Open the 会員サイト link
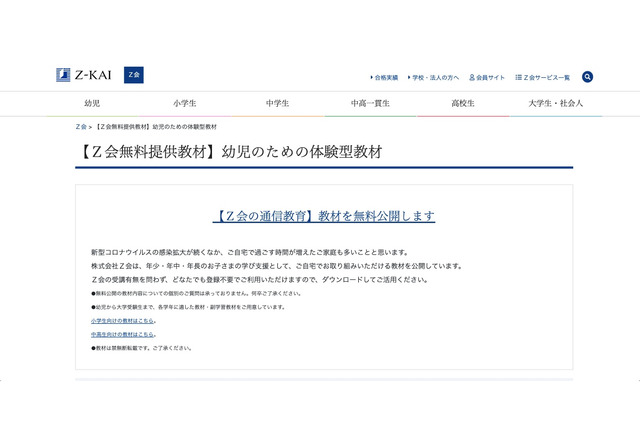 [487, 78]
